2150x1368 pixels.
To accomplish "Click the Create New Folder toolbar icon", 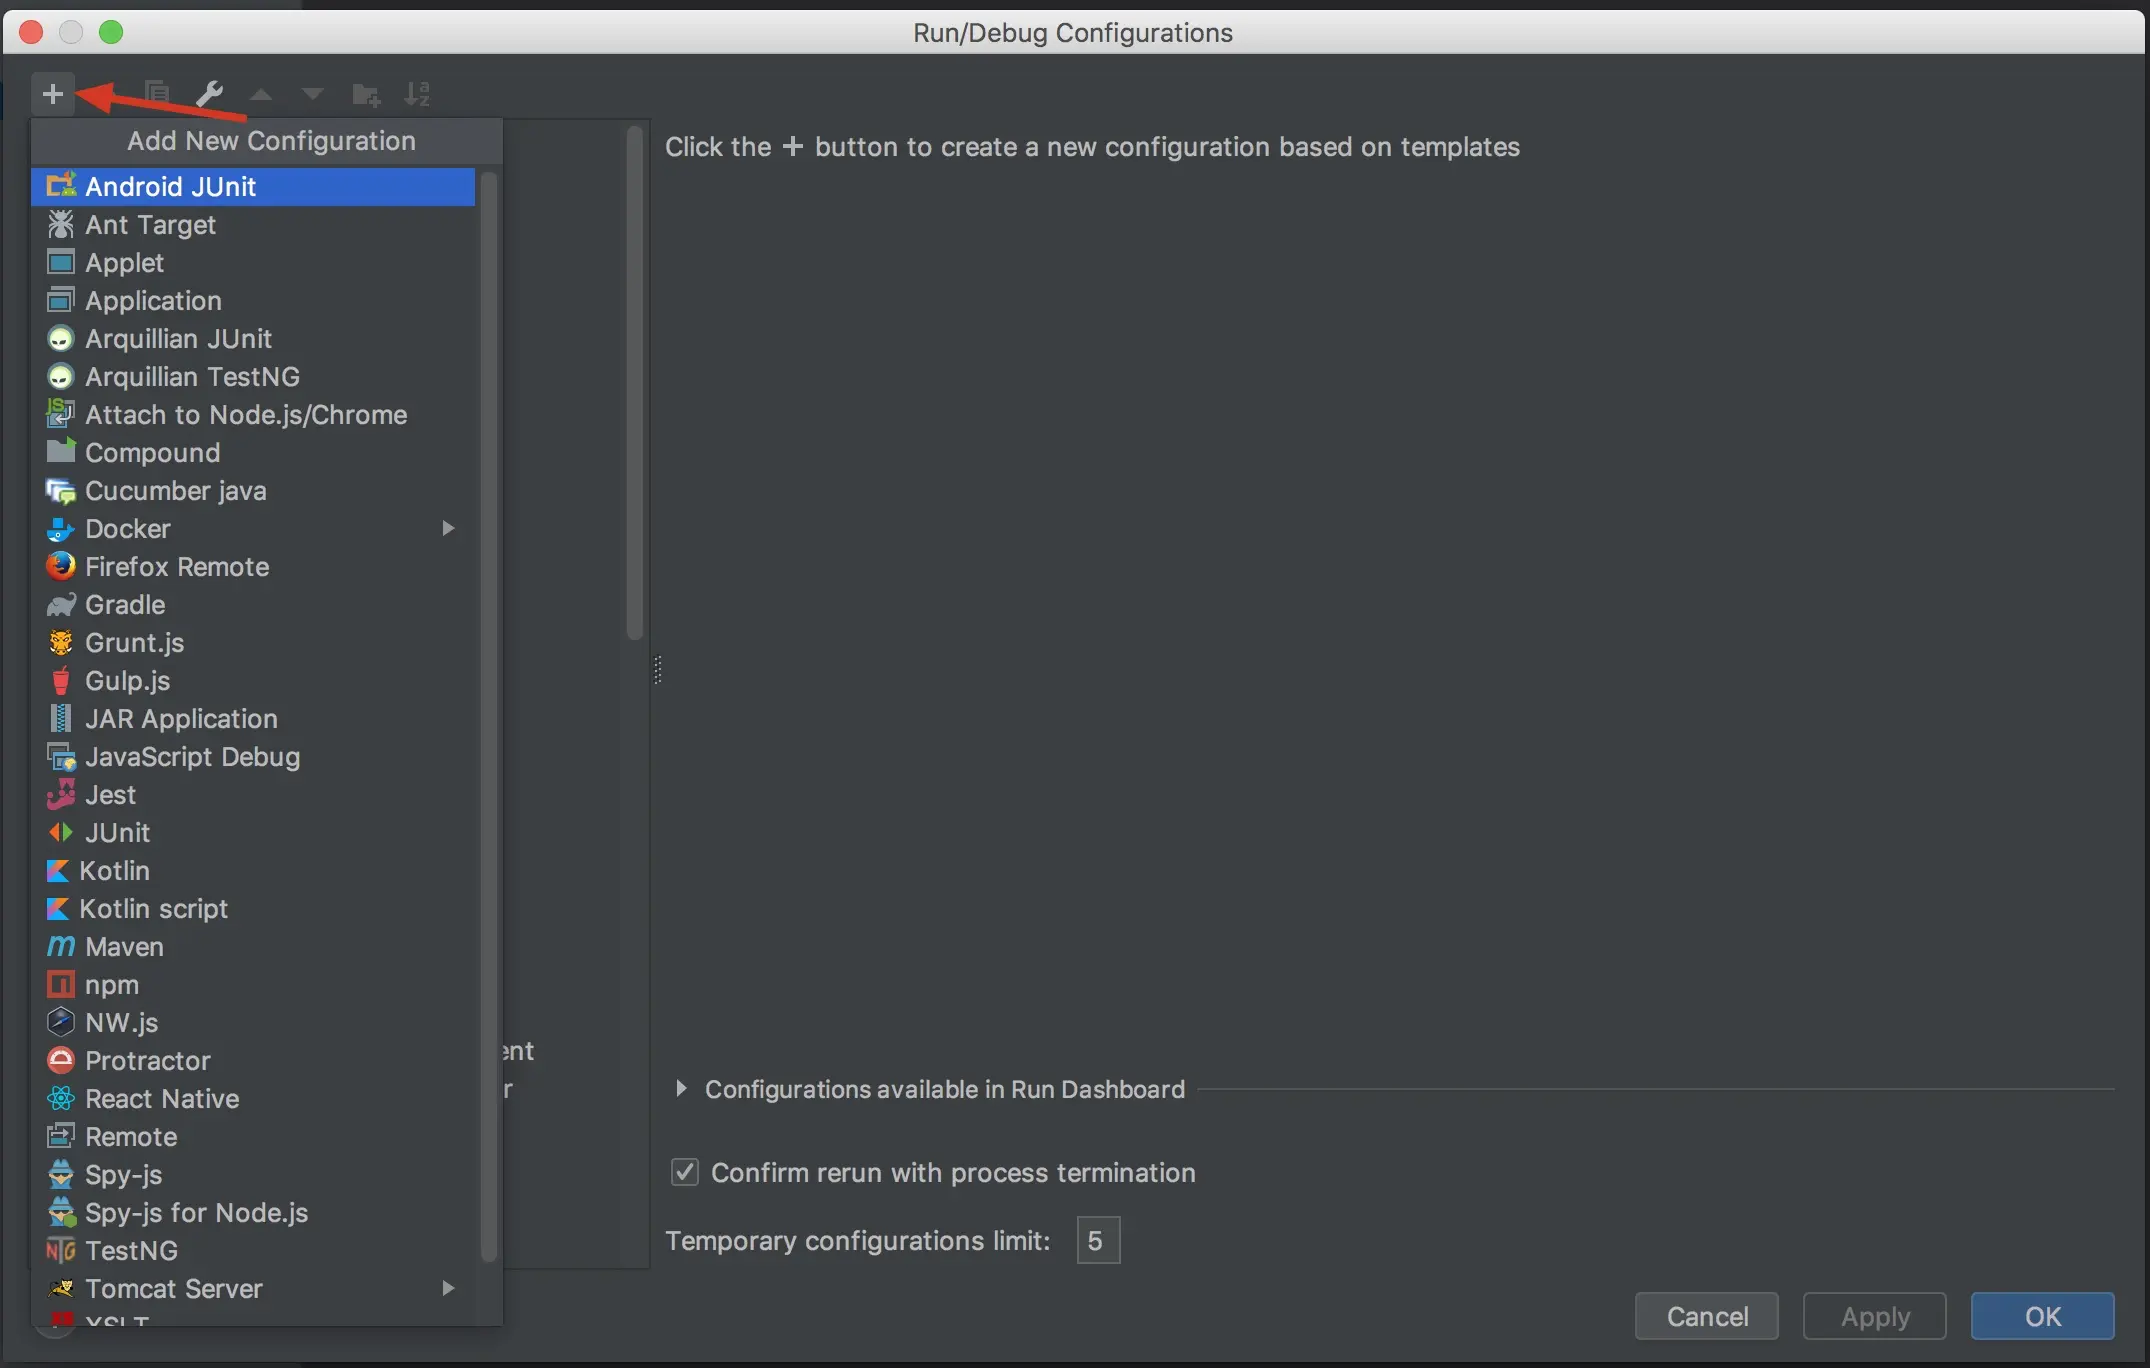I will 366,95.
